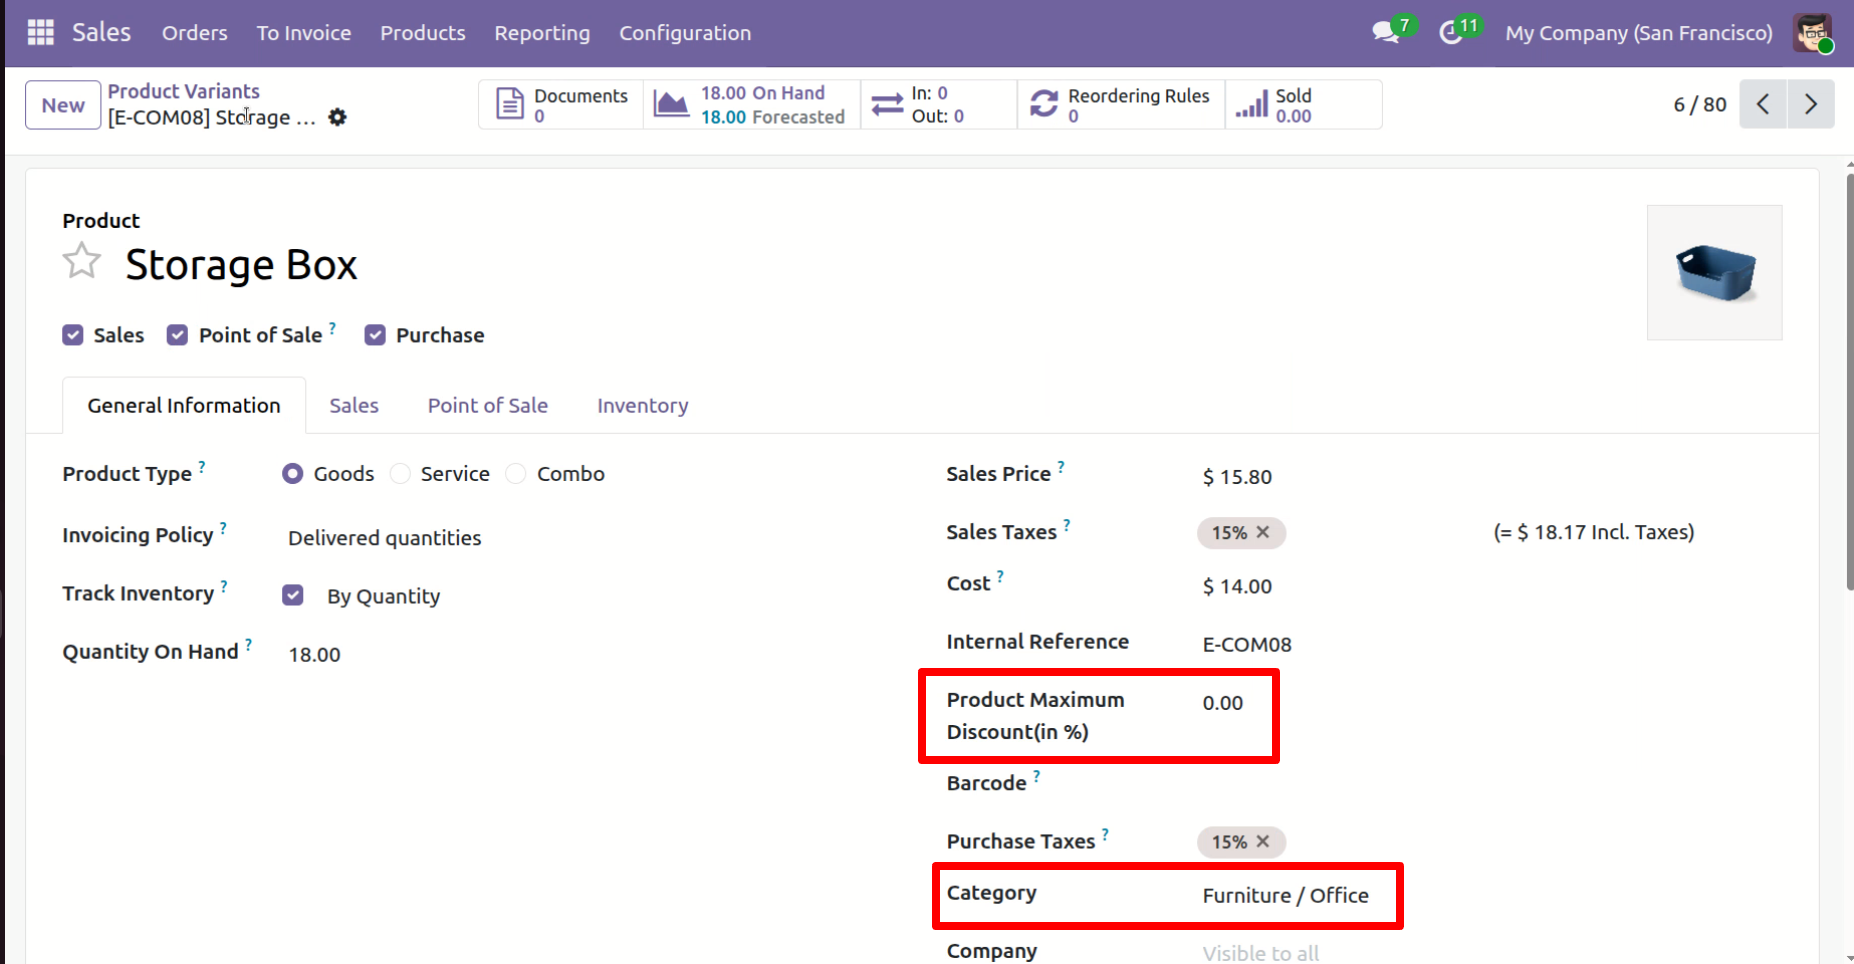Uncheck the Point of Sale checkbox

177,335
